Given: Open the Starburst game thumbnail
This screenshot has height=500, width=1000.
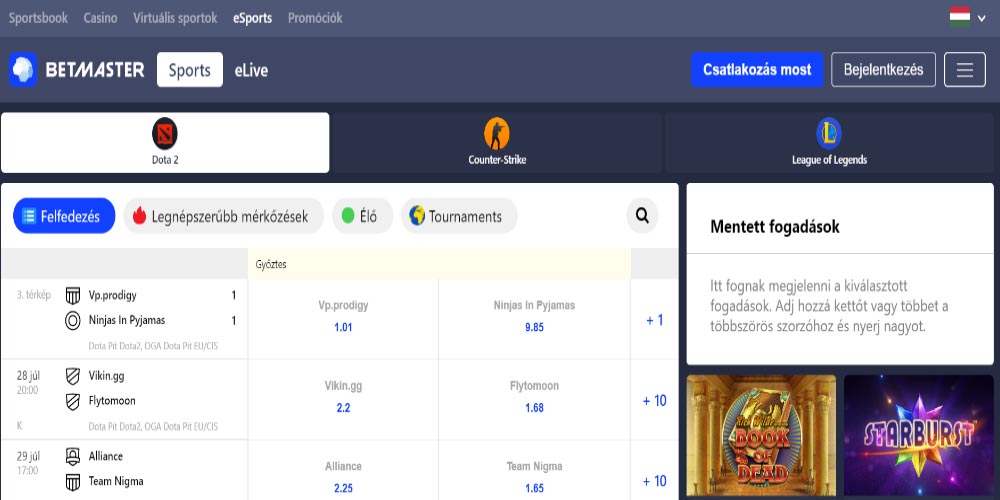Looking at the screenshot, I should [x=919, y=437].
